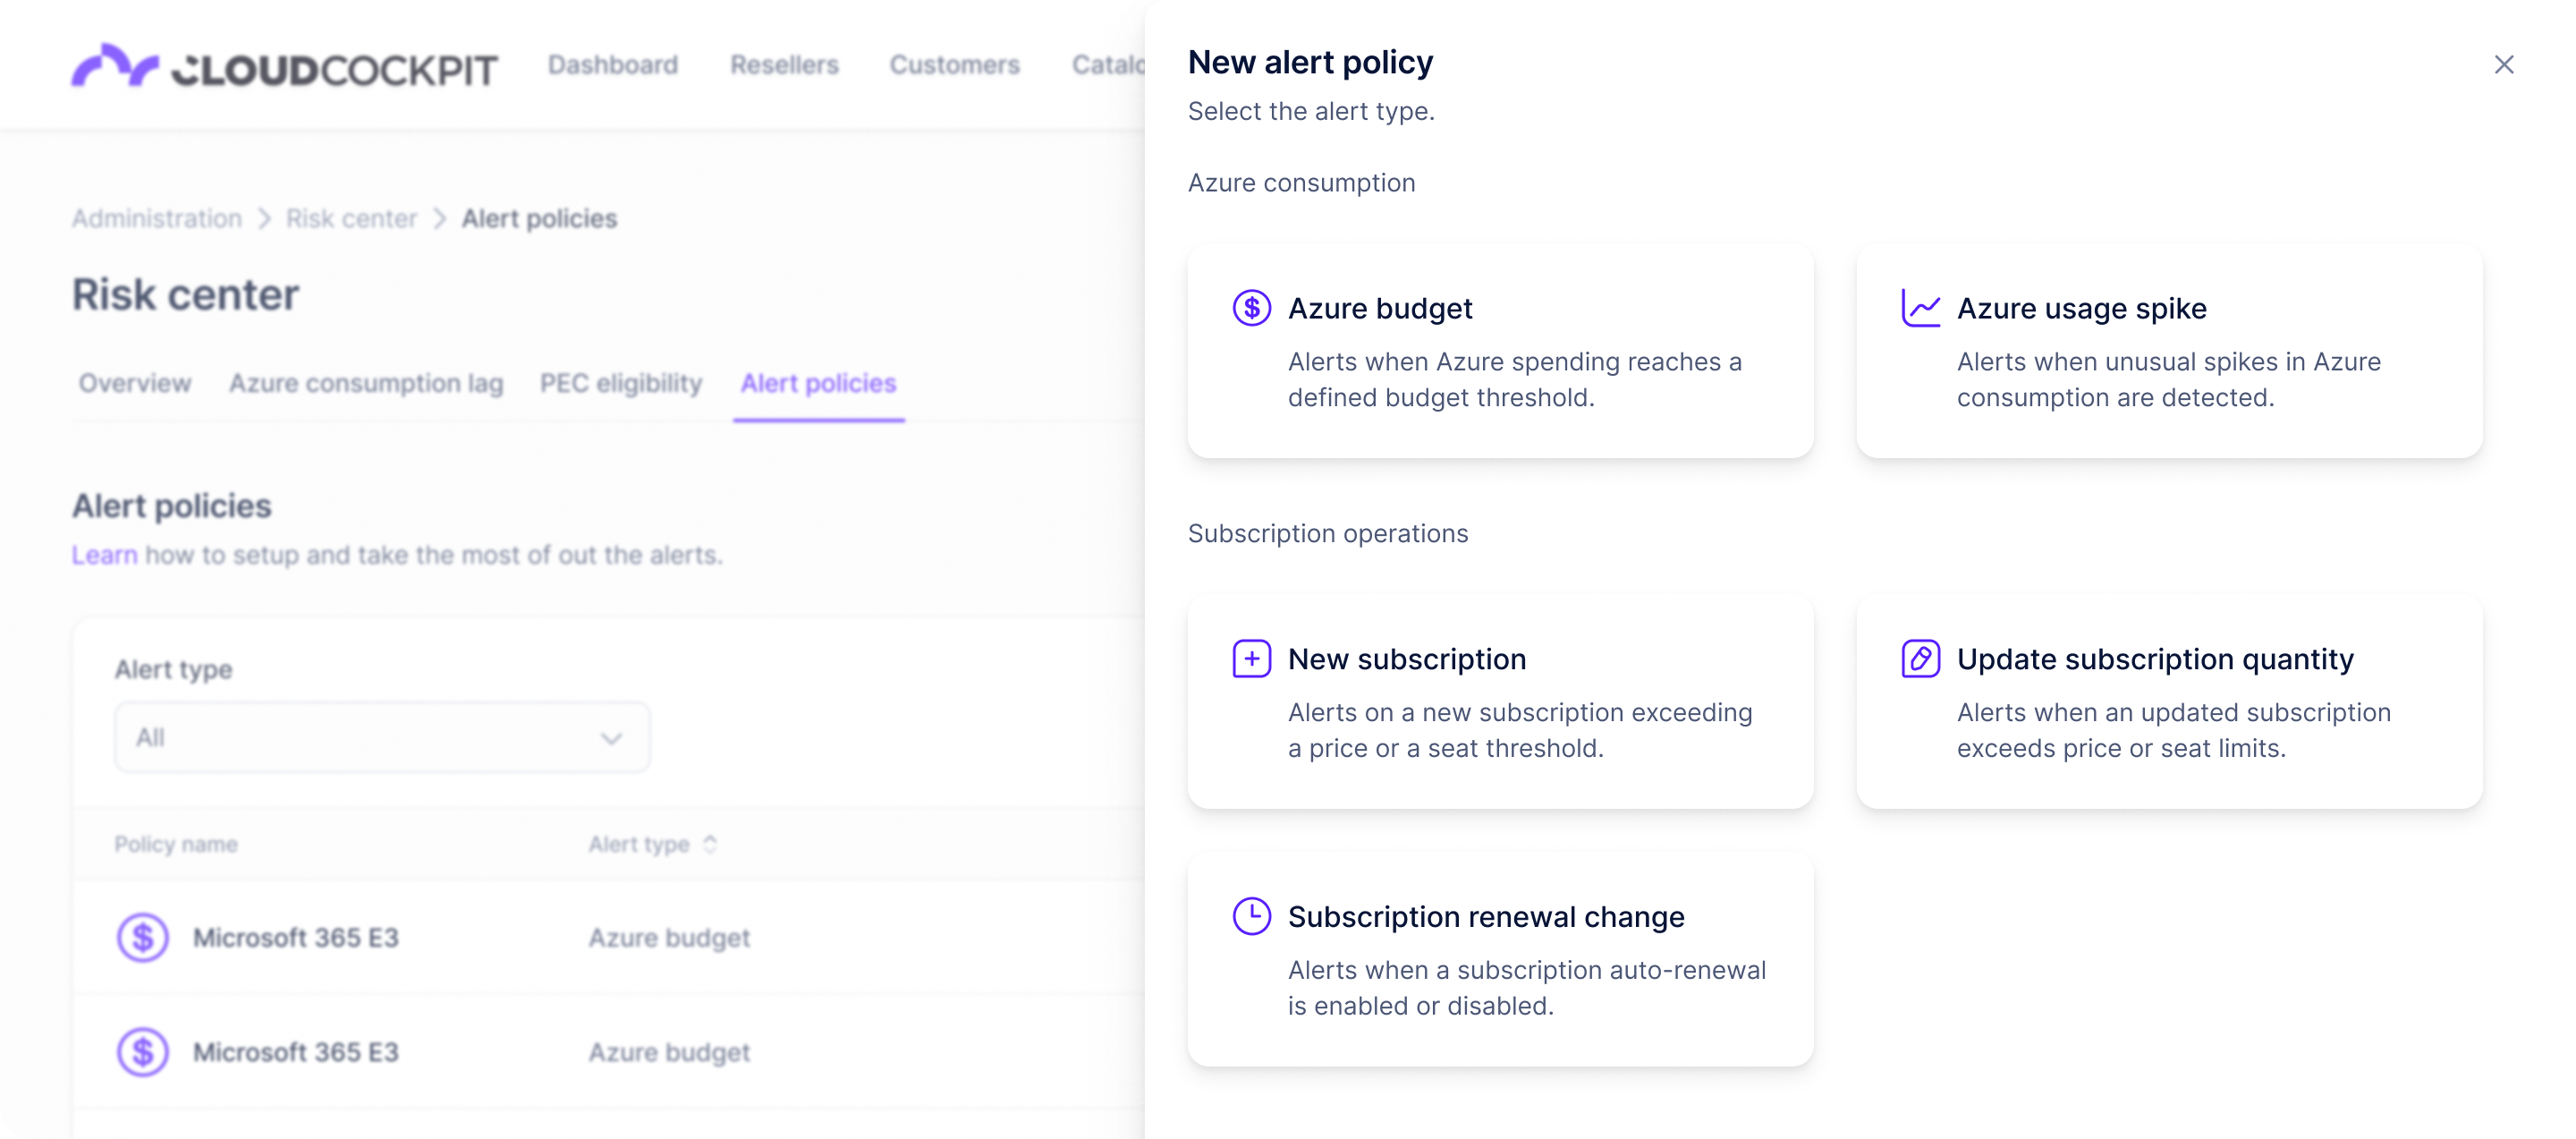Click the Azure usage spike chart icon
Screen dimensions: 2576x1139
pos(1920,308)
